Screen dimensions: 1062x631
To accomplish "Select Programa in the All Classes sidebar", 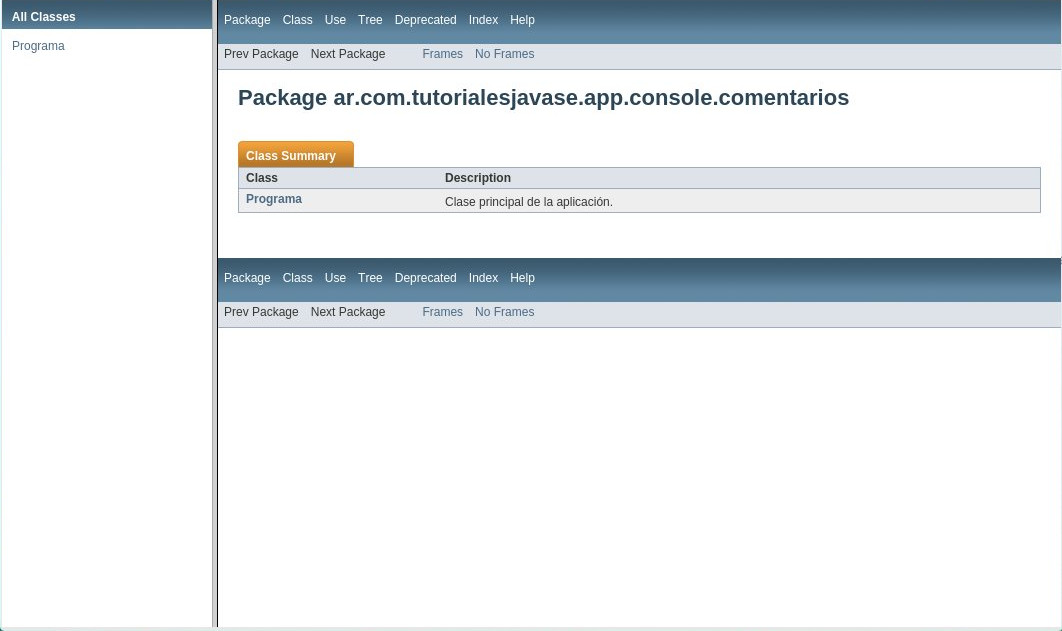I will pyautogui.click(x=38, y=46).
